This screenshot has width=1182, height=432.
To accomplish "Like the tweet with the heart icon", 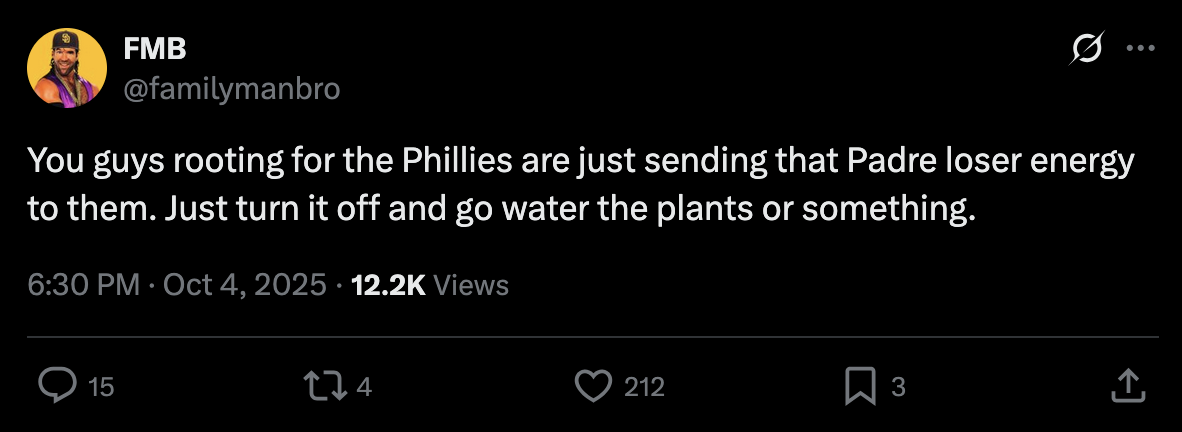I will (595, 386).
